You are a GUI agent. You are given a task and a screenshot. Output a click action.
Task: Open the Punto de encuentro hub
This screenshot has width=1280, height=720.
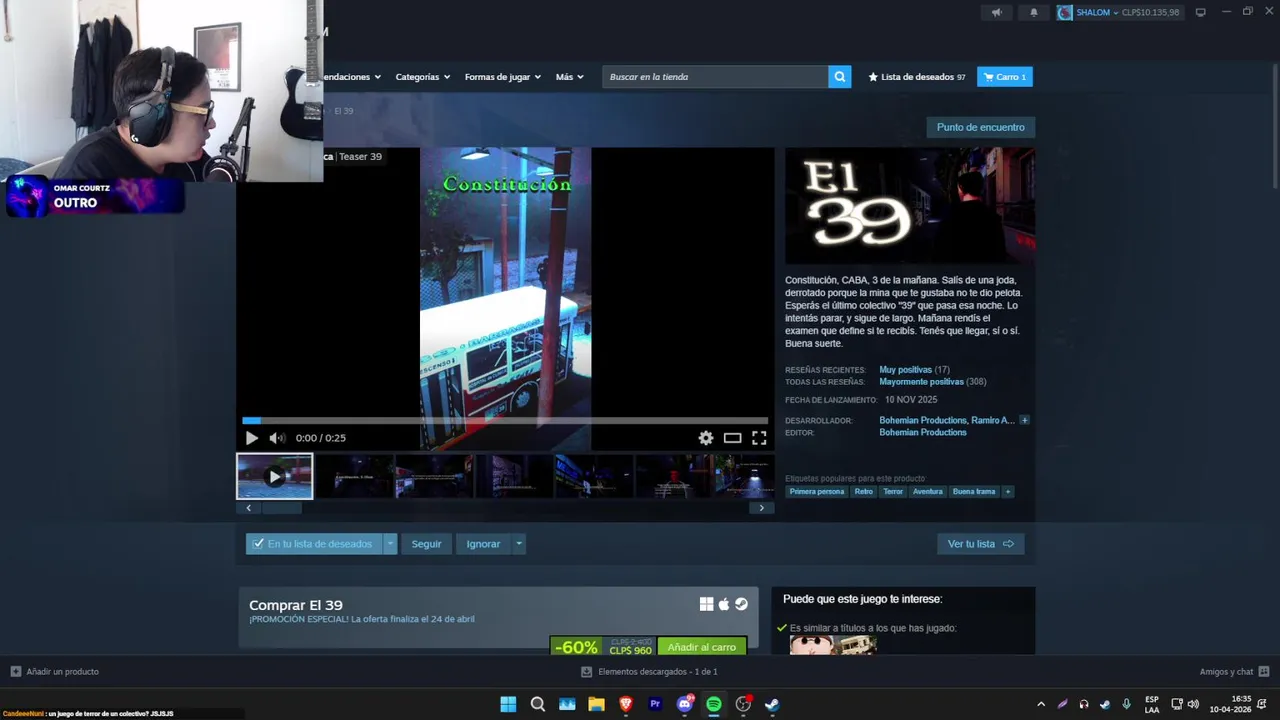[x=980, y=127]
